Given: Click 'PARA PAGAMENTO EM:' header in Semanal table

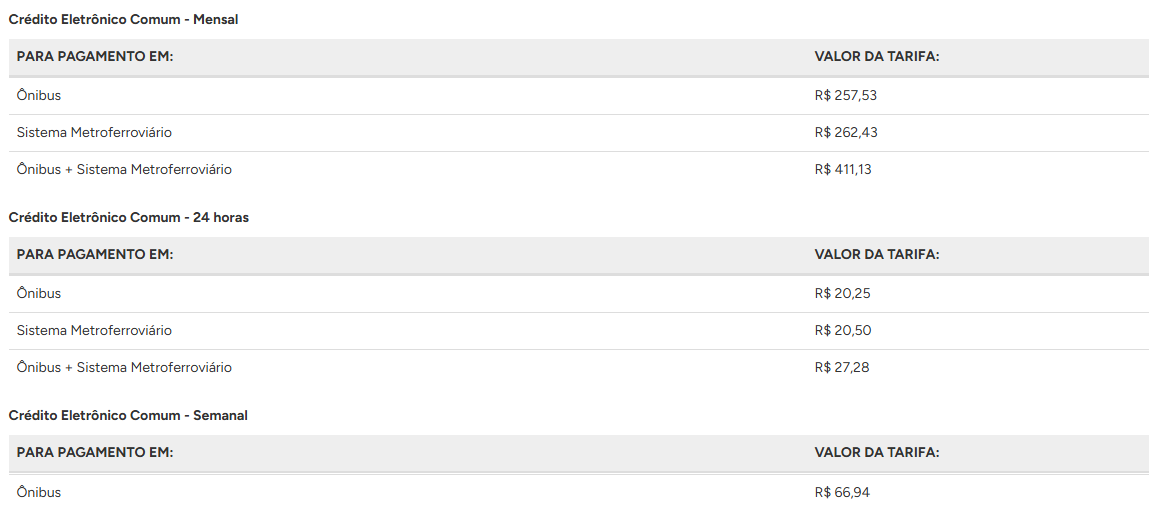Looking at the screenshot, I should point(95,452).
